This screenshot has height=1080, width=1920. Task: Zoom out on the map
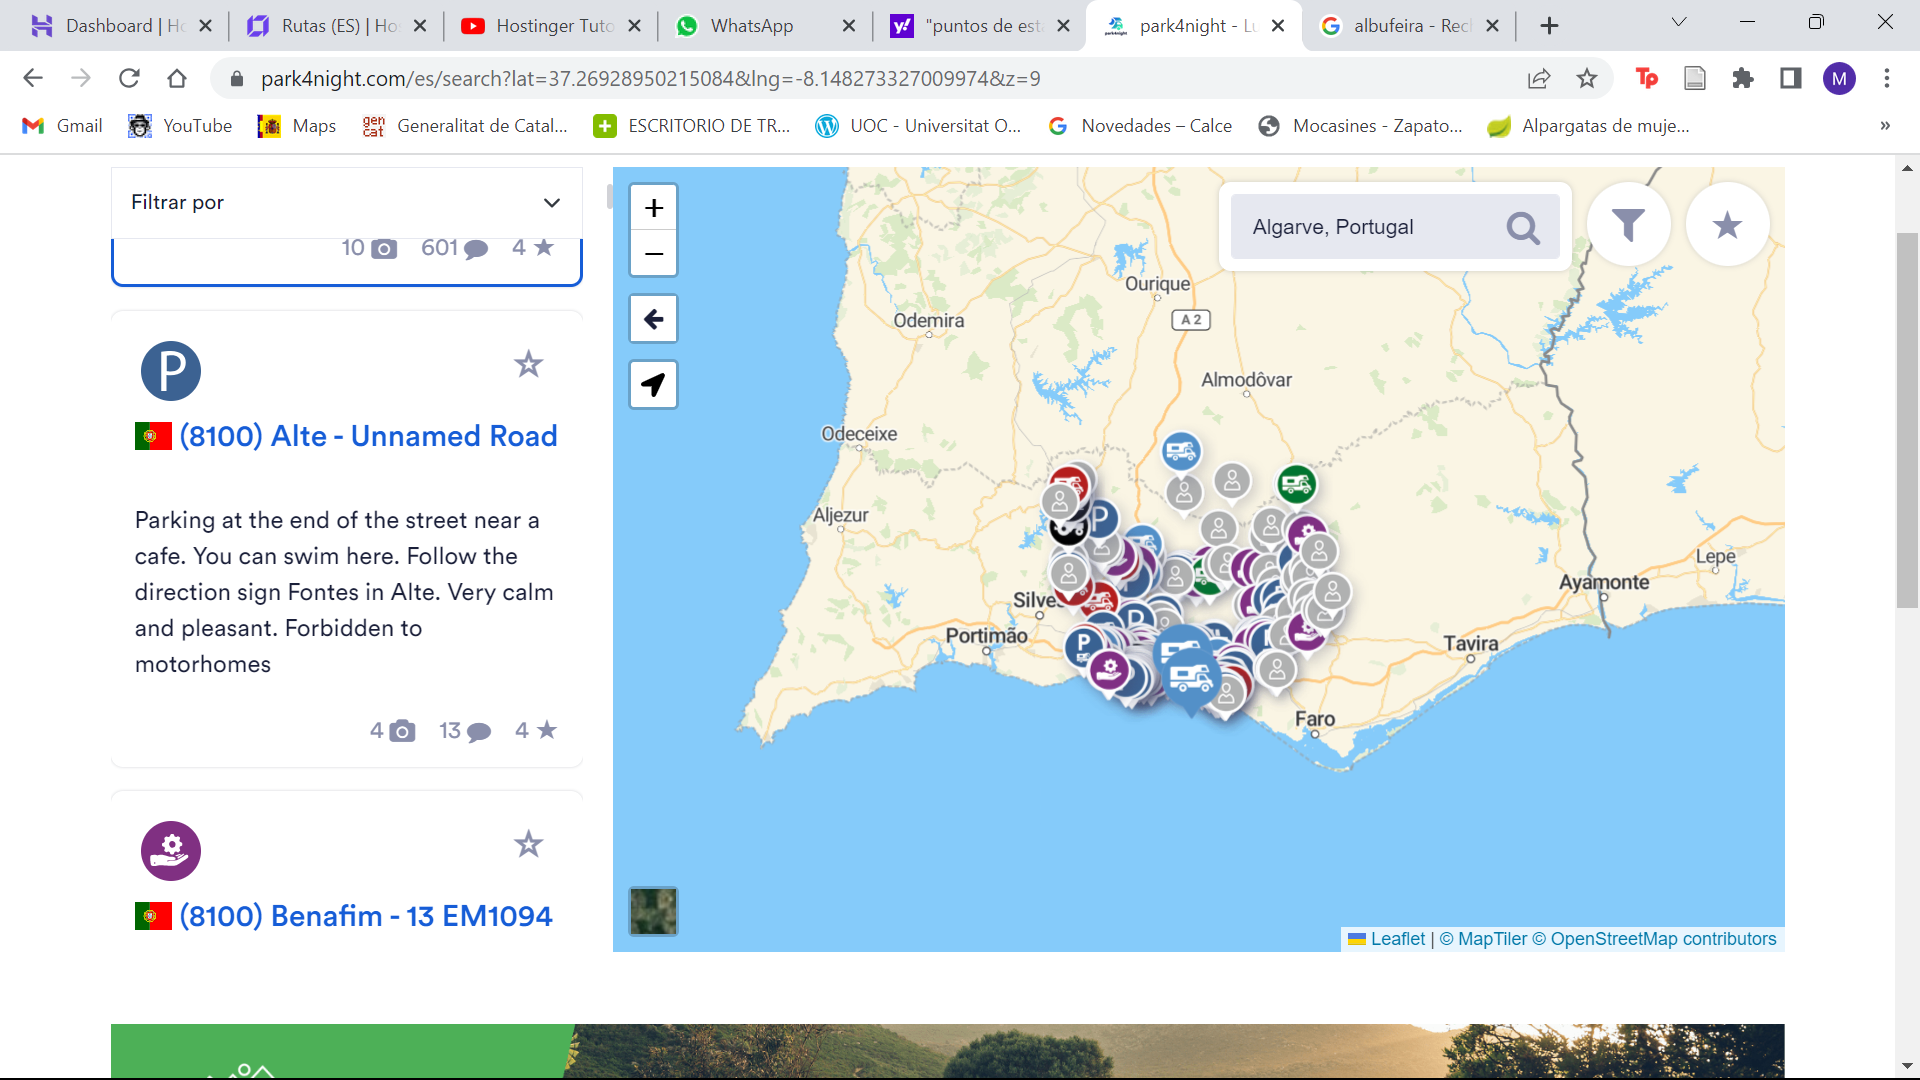coord(653,254)
